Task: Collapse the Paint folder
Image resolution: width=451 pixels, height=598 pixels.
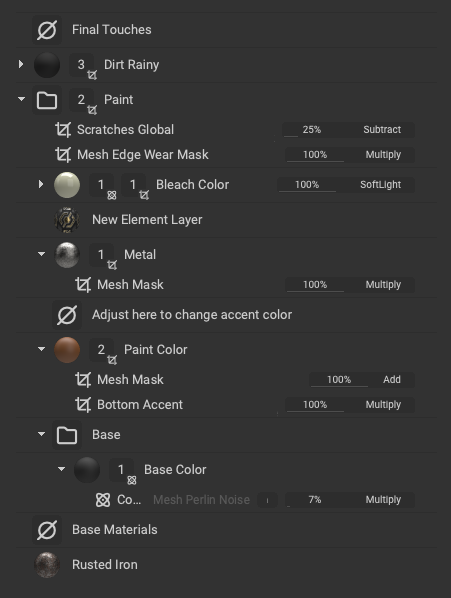Action: pos(21,99)
